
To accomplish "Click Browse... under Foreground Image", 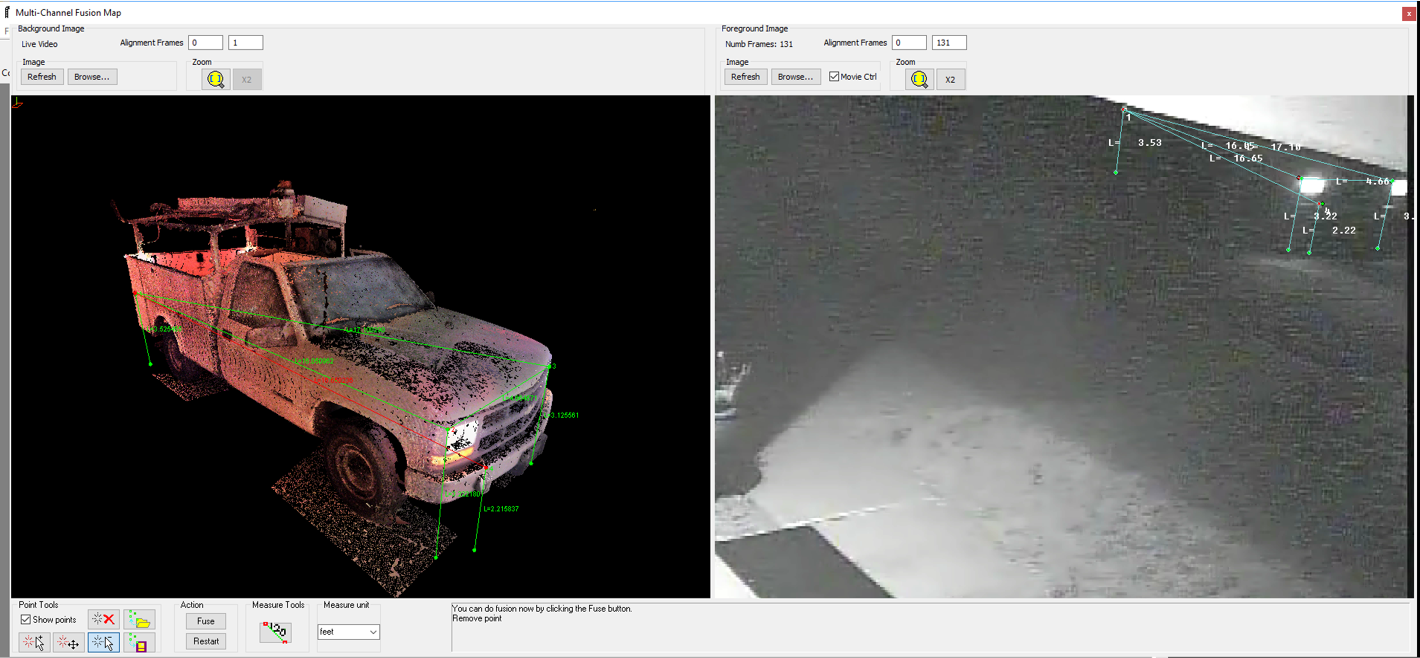I will click(x=795, y=77).
